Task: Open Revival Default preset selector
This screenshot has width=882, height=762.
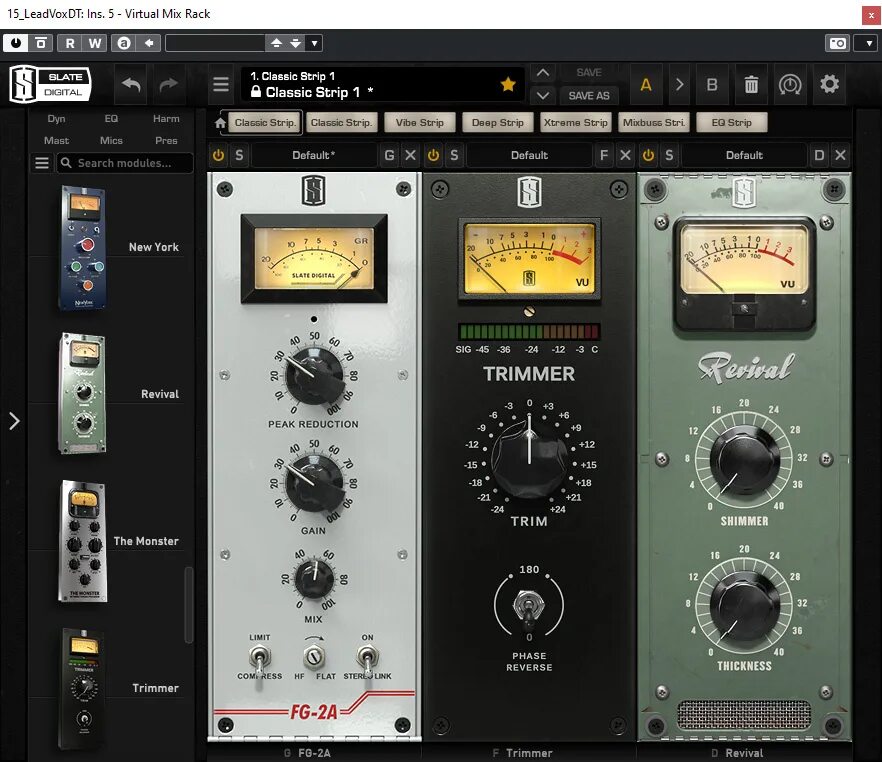Action: click(744, 155)
